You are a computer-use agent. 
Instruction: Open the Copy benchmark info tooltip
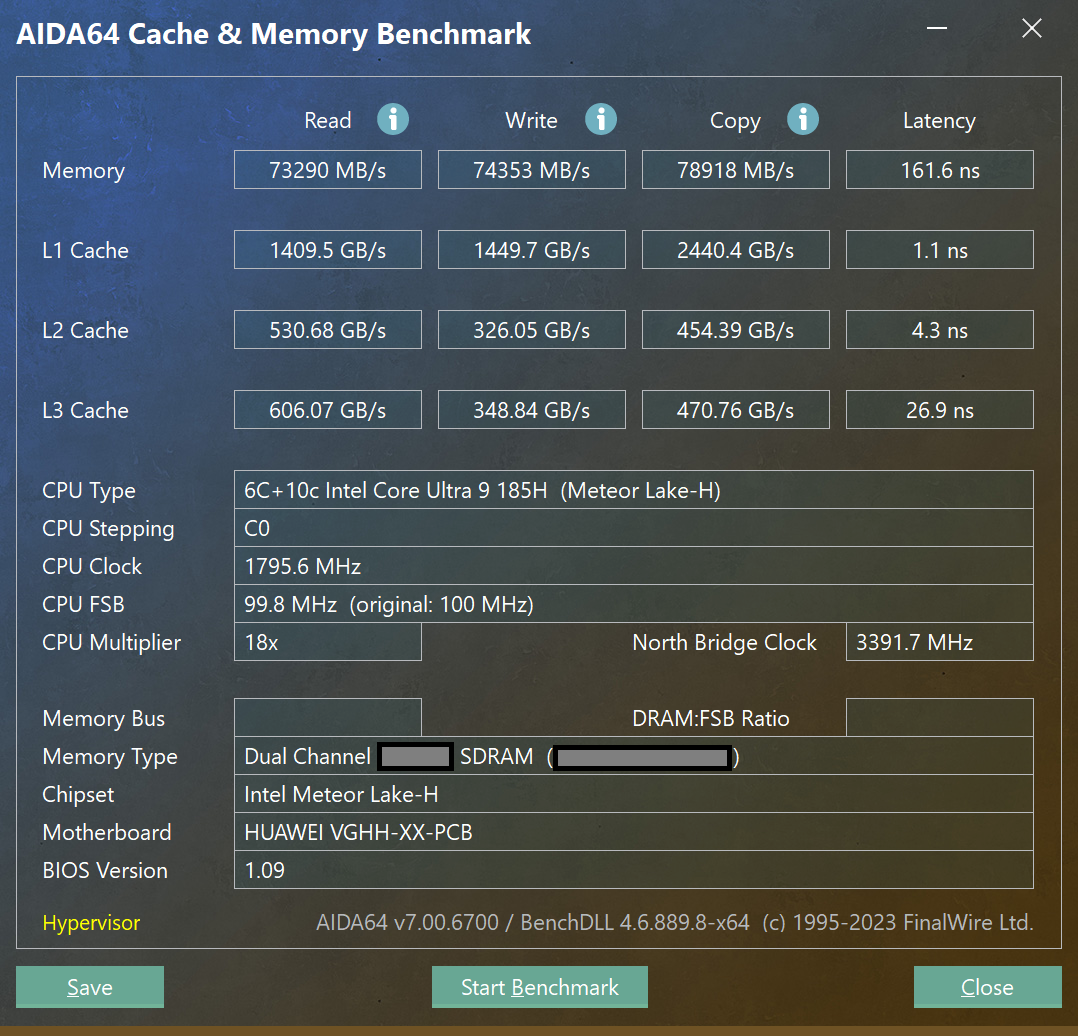click(803, 119)
